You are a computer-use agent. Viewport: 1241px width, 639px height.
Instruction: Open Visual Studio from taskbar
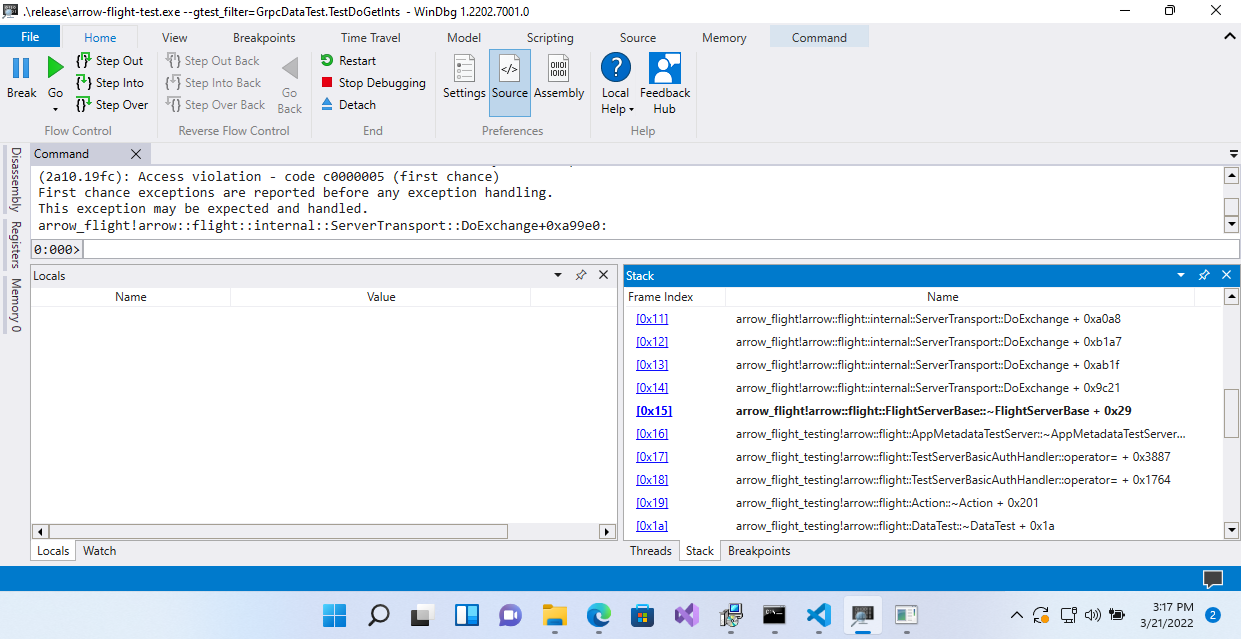686,615
